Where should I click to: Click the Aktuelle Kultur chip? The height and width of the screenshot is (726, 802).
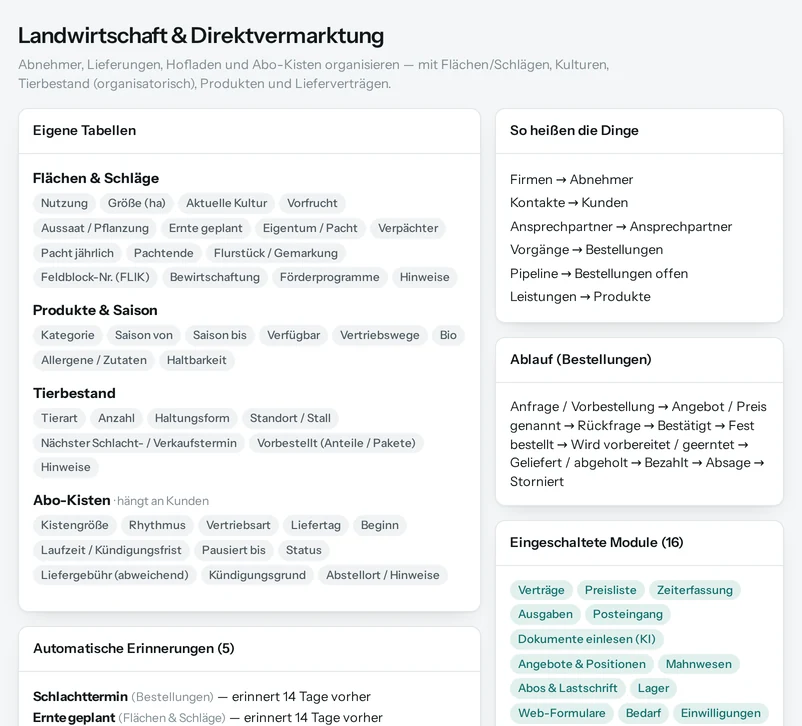coord(227,203)
